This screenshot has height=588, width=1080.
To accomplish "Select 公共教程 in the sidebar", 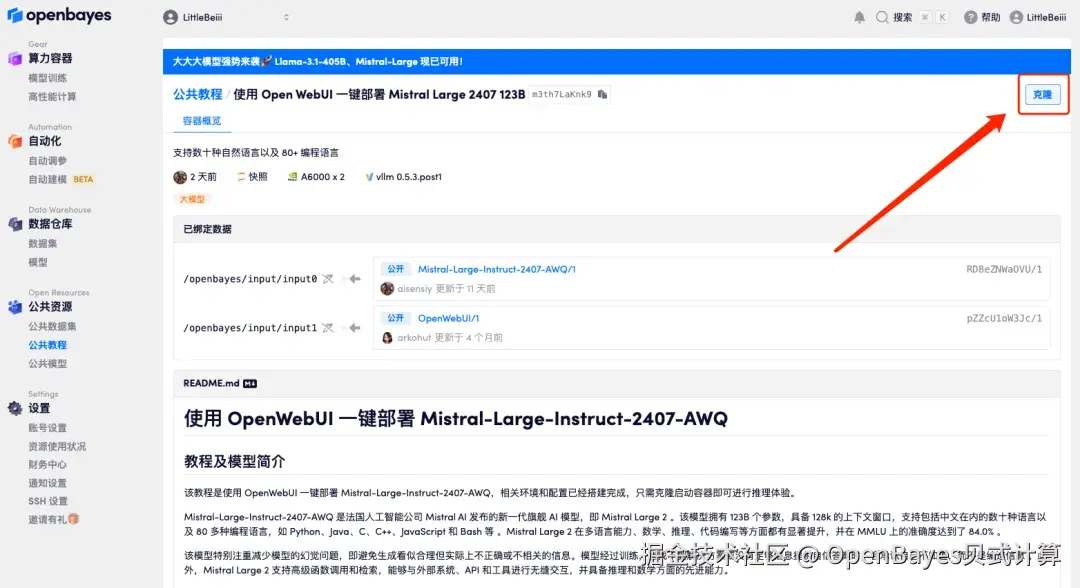I will (48, 345).
